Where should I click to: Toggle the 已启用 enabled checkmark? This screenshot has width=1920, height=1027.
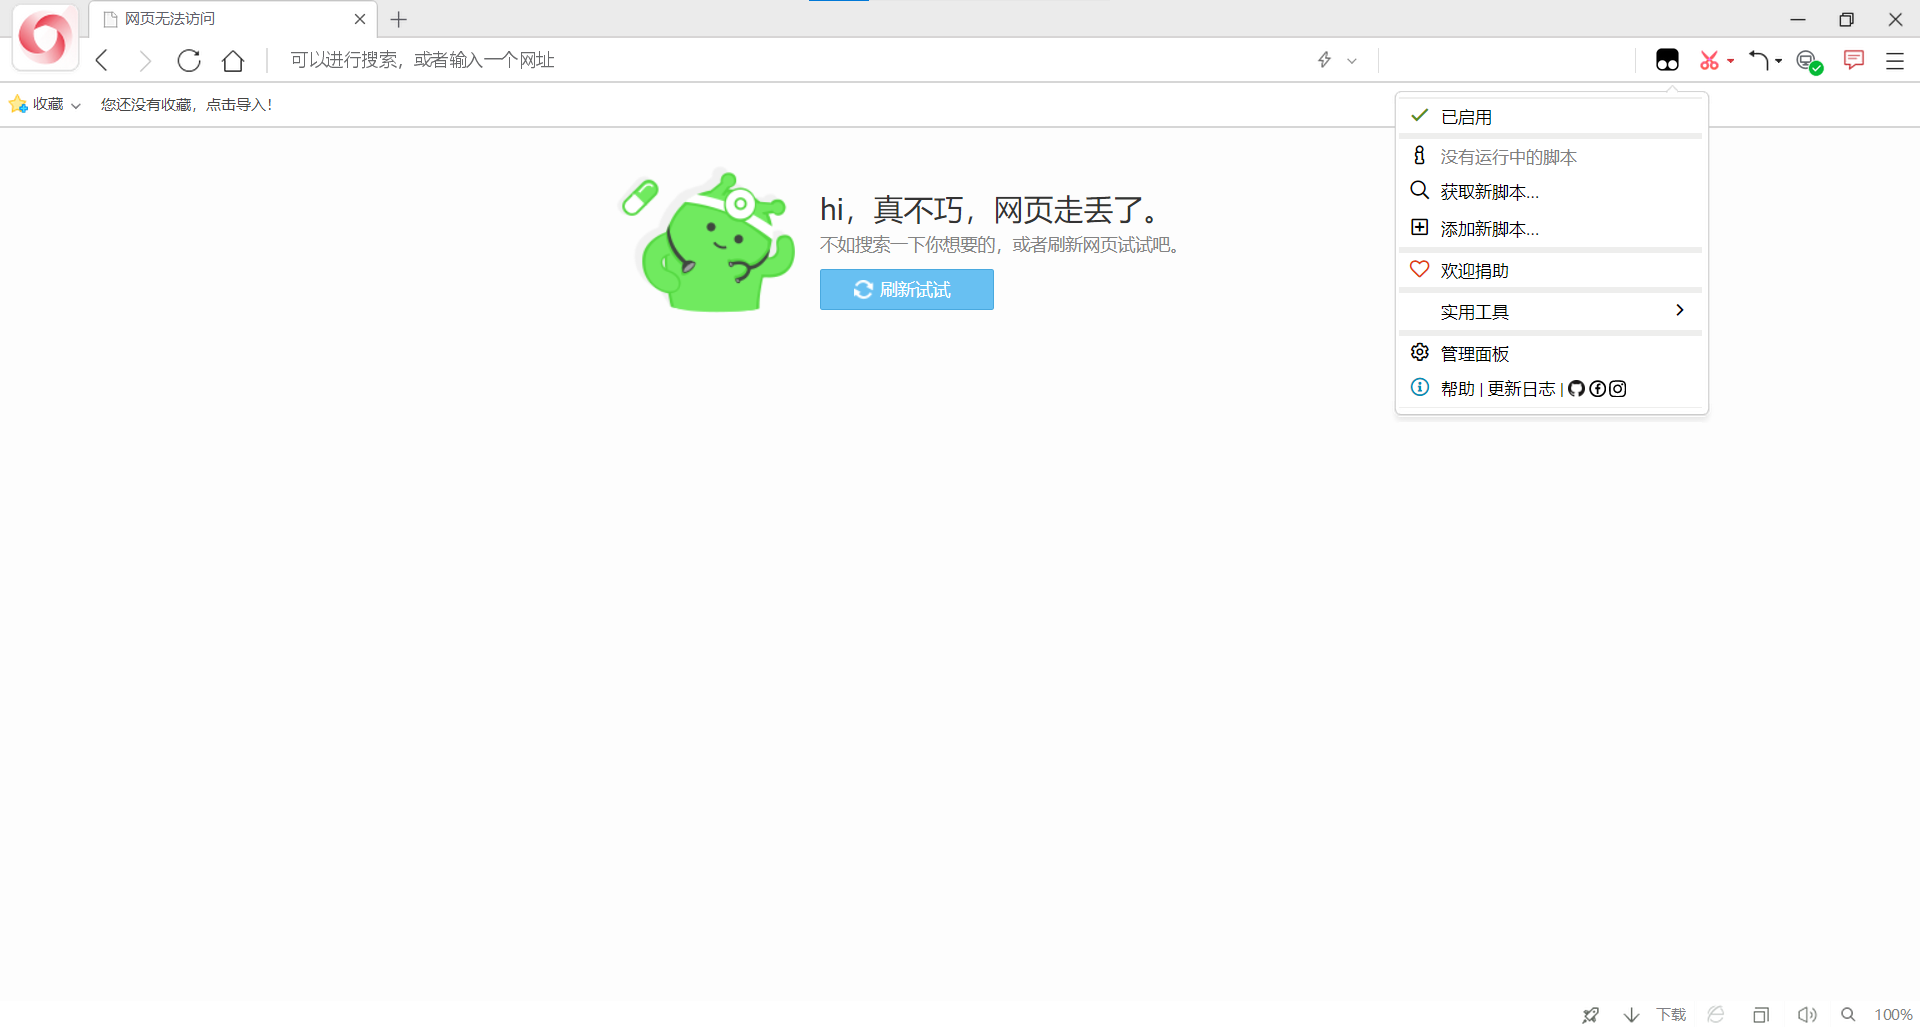pos(1466,117)
